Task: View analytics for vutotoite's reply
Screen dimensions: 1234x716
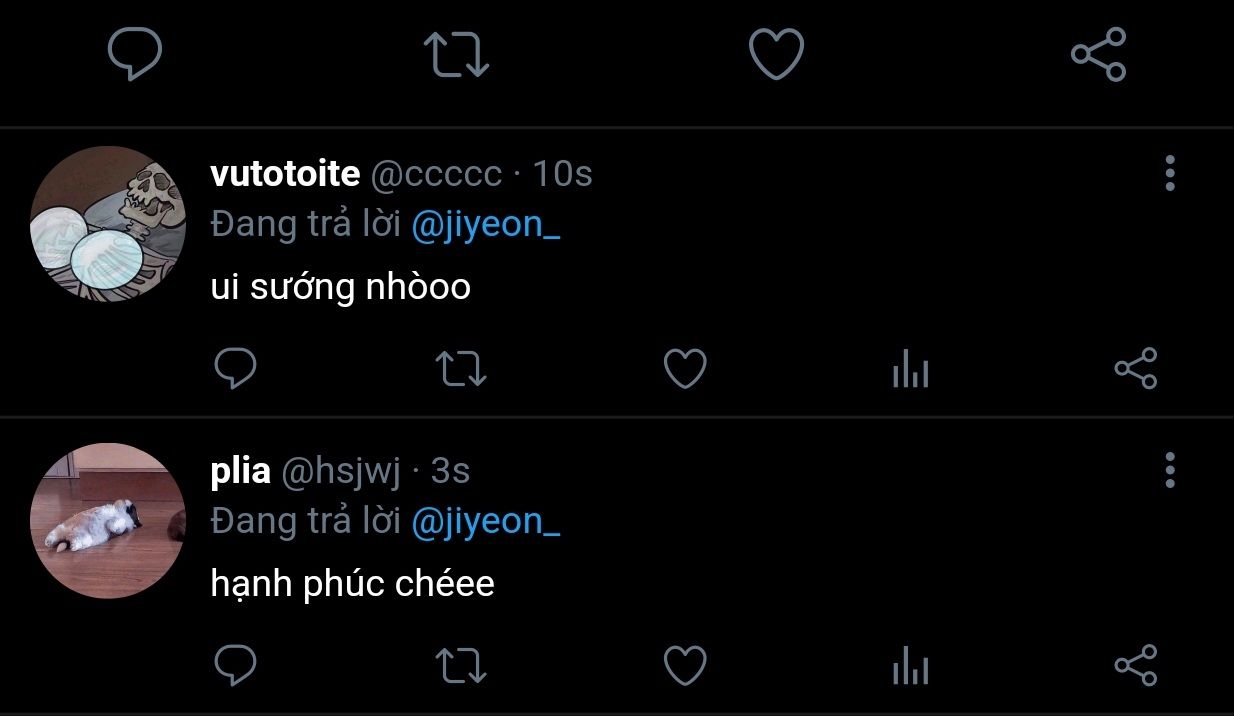Action: click(910, 371)
